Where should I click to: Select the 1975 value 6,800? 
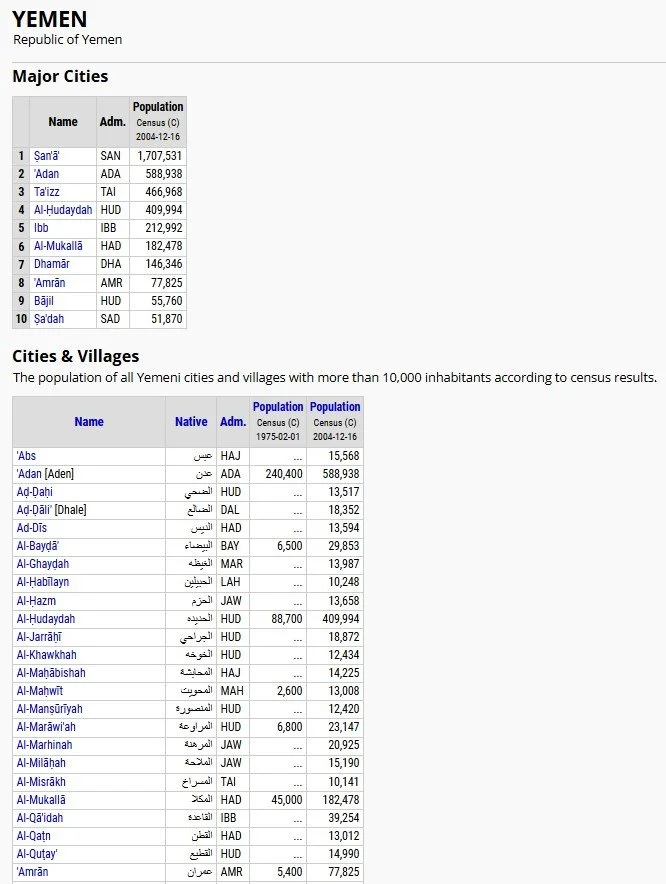(x=289, y=727)
